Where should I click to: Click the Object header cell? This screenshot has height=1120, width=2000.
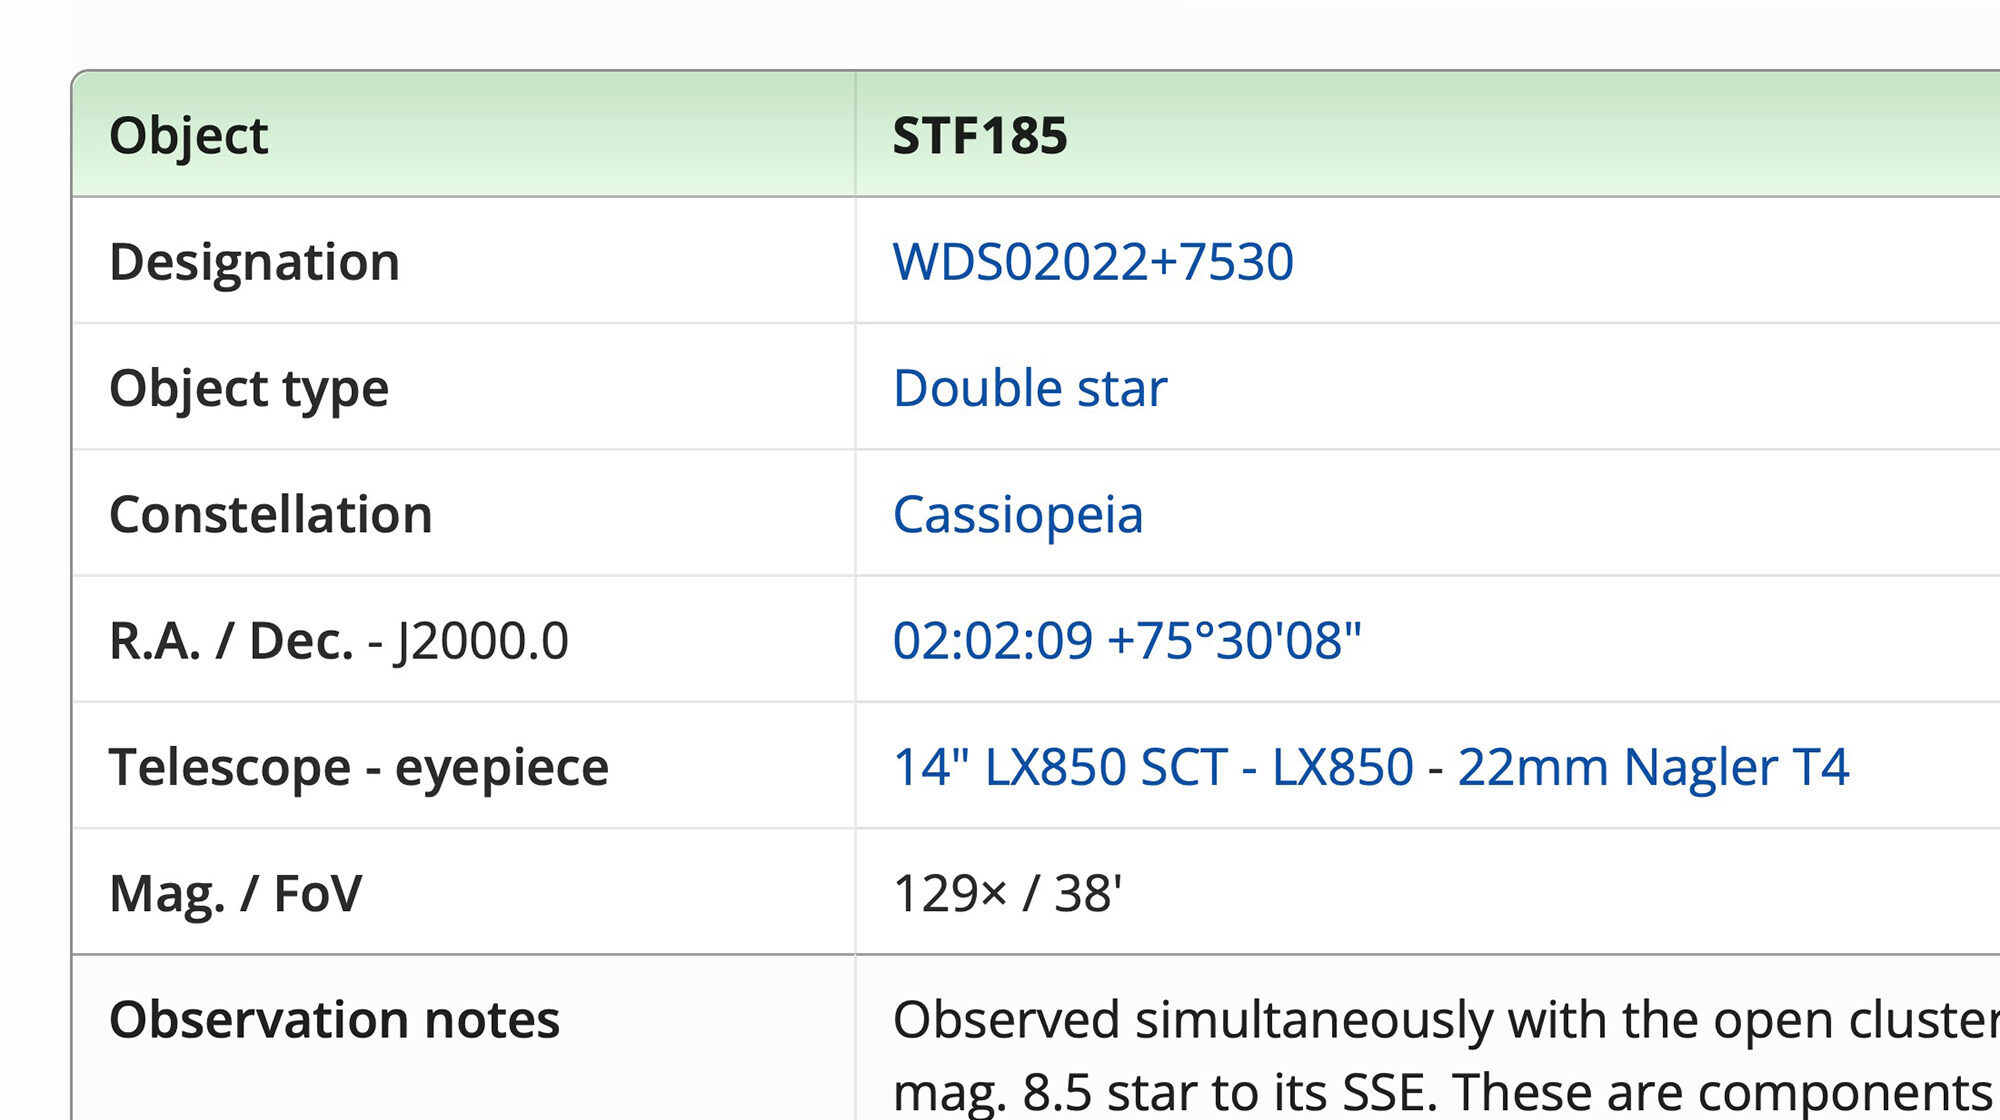point(188,135)
